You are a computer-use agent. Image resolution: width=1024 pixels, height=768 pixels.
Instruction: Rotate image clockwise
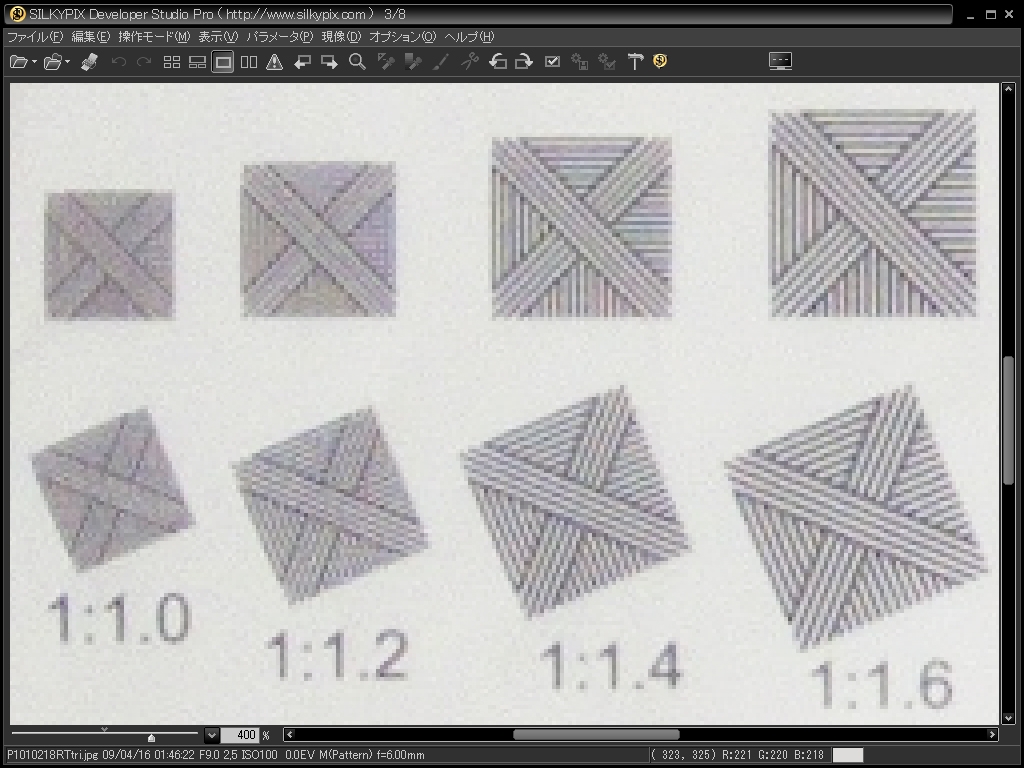[x=523, y=62]
